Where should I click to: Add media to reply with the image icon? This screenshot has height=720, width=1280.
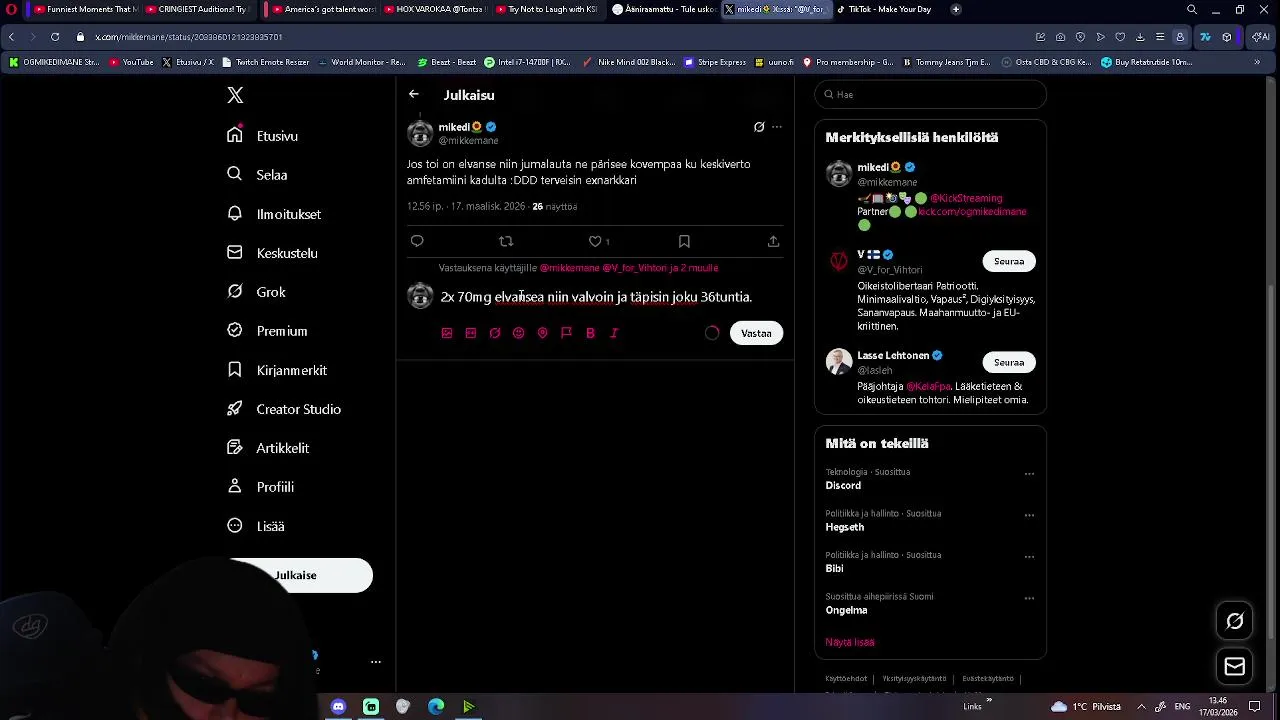point(447,333)
